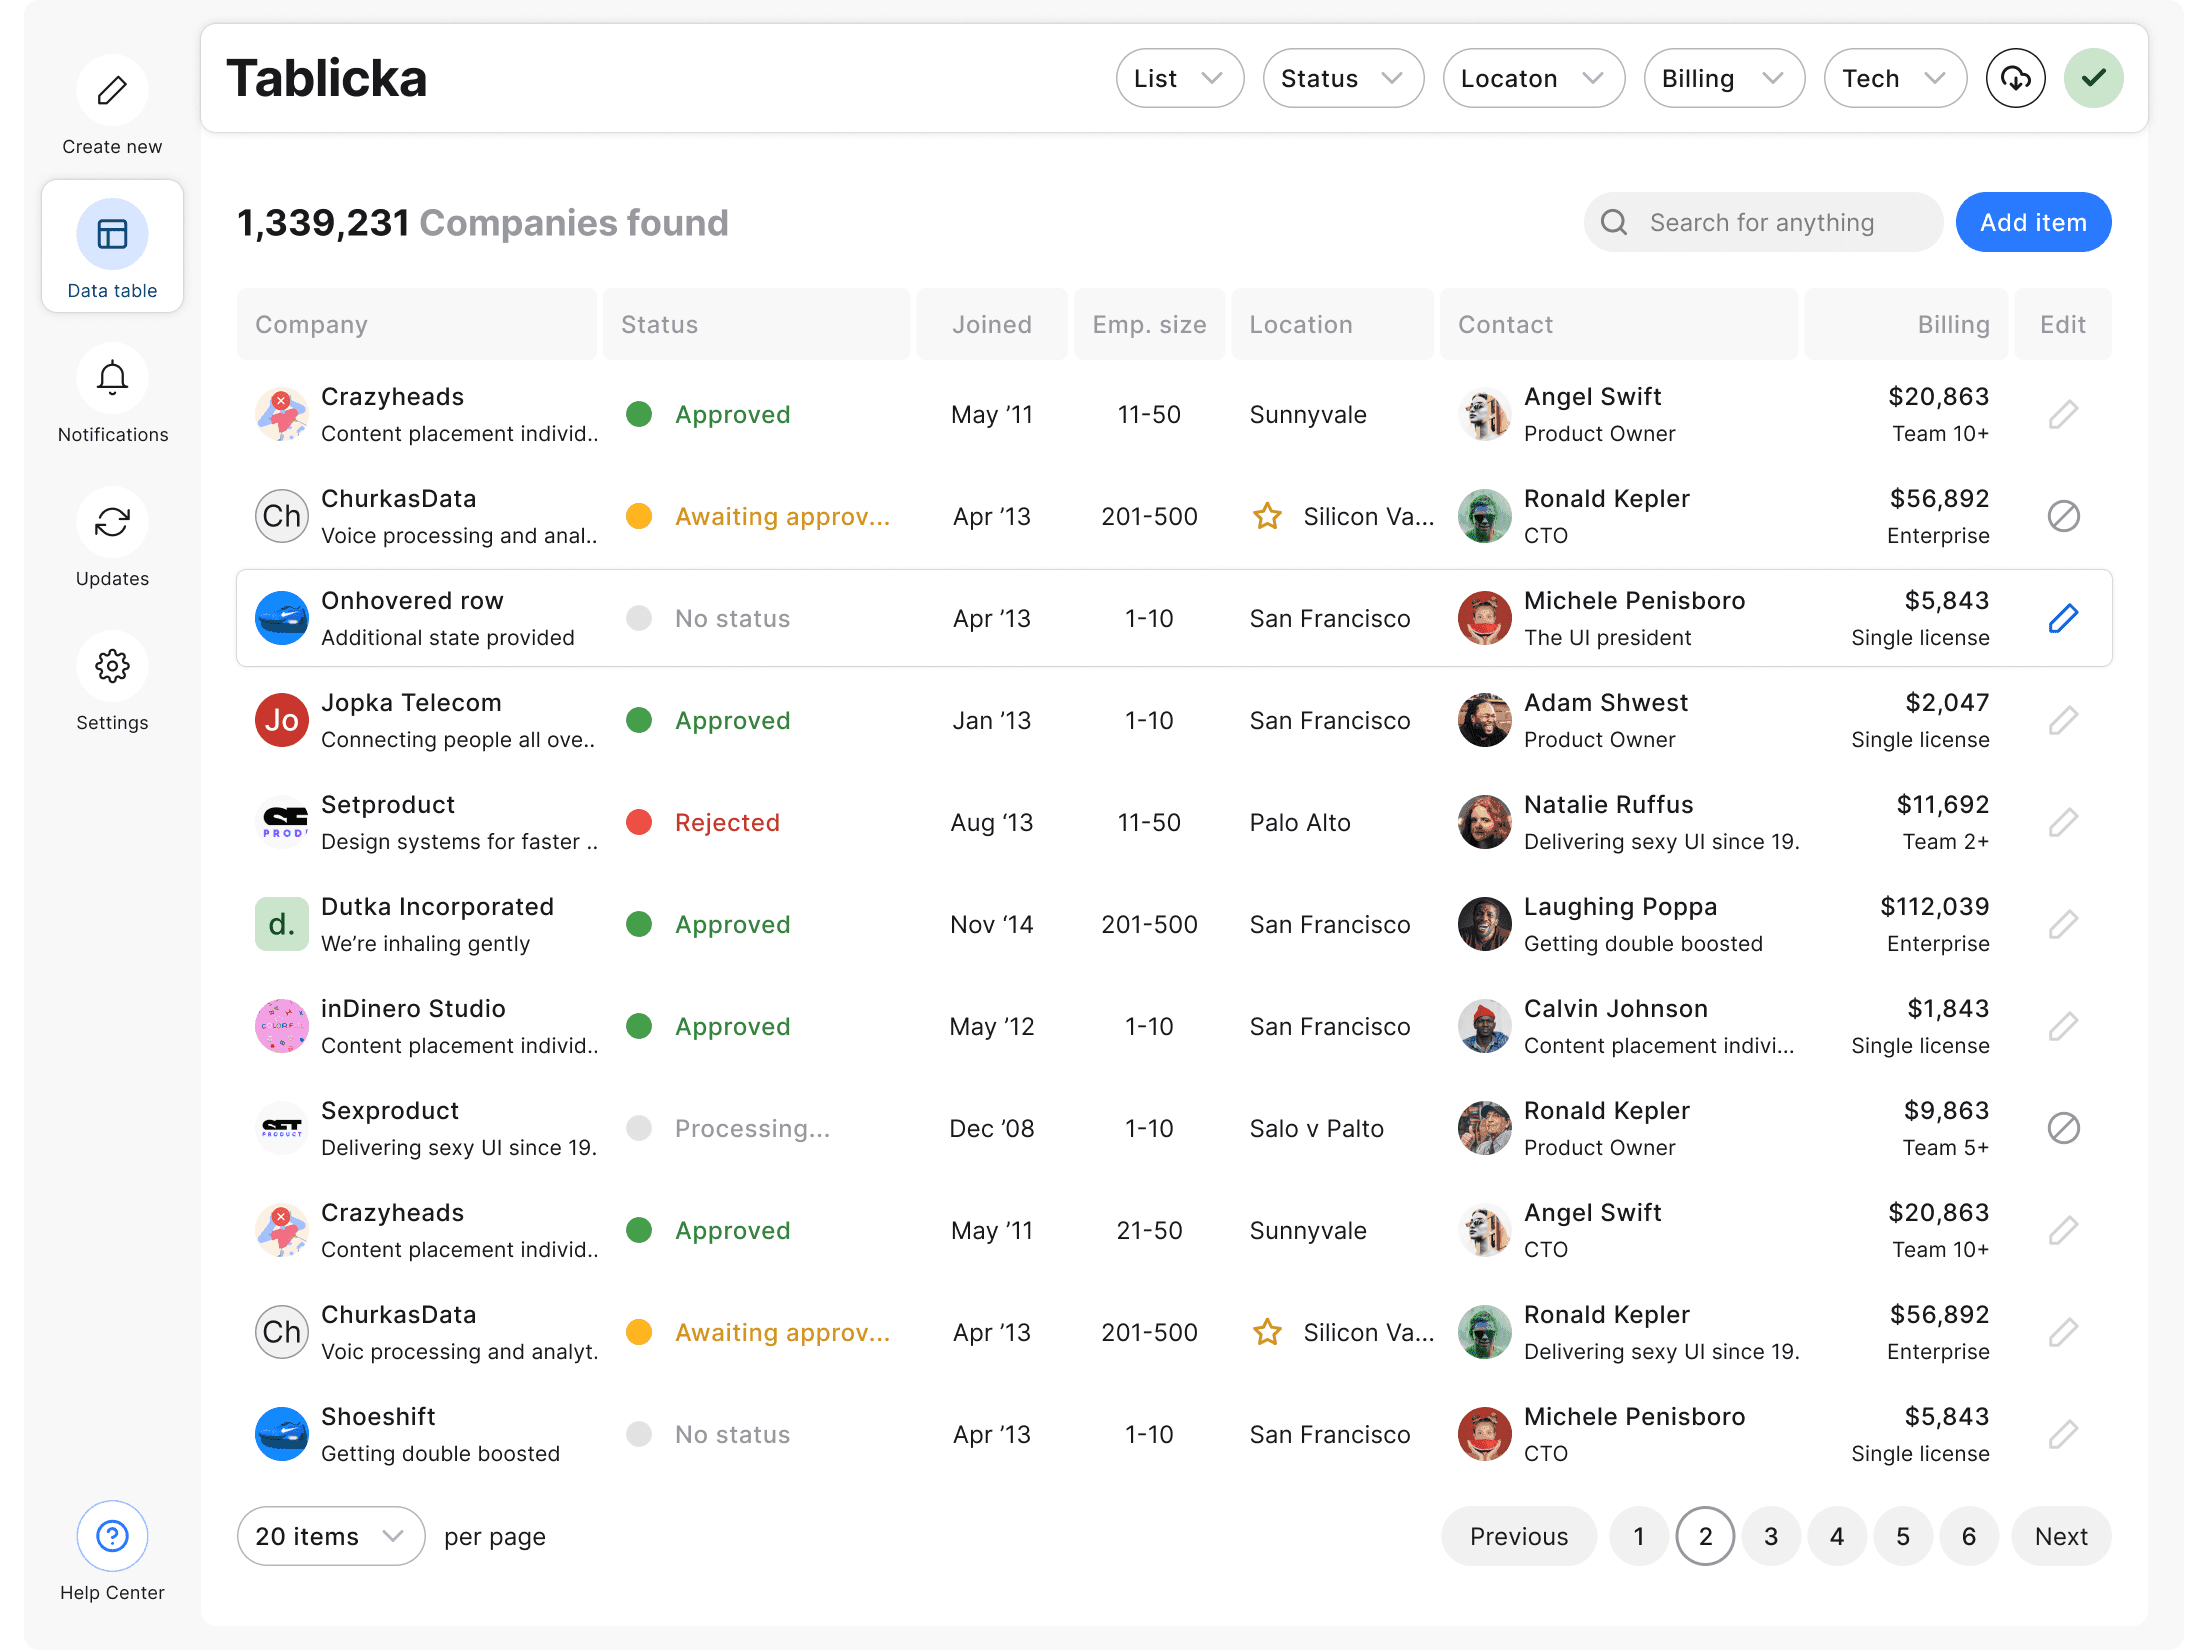Click the blocked edit icon on Sexproduct row

[x=2063, y=1128]
